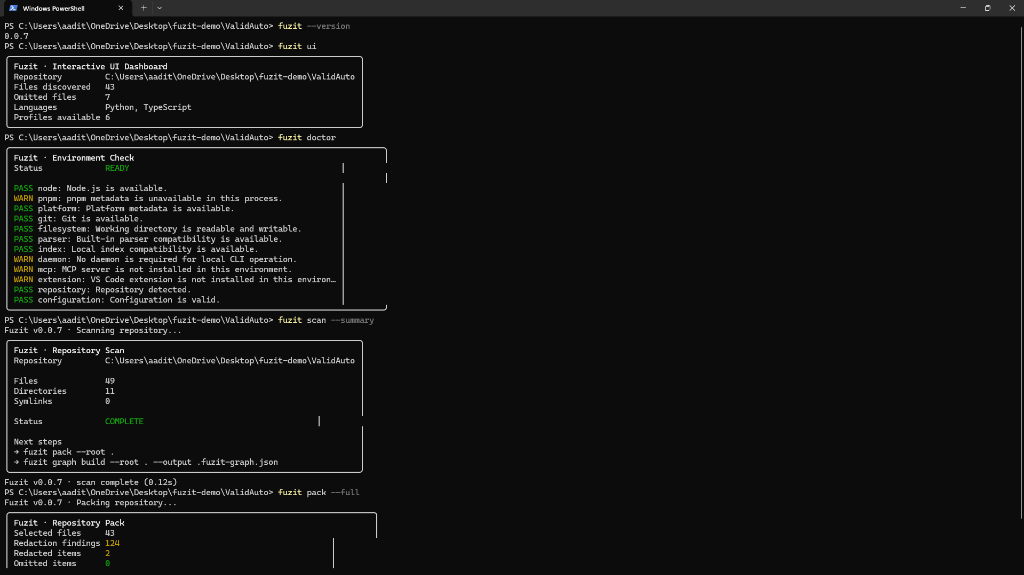Screen dimensions: 1024x575
Task: Click the Repository Scan 'Files' row
Action: (x=64, y=381)
